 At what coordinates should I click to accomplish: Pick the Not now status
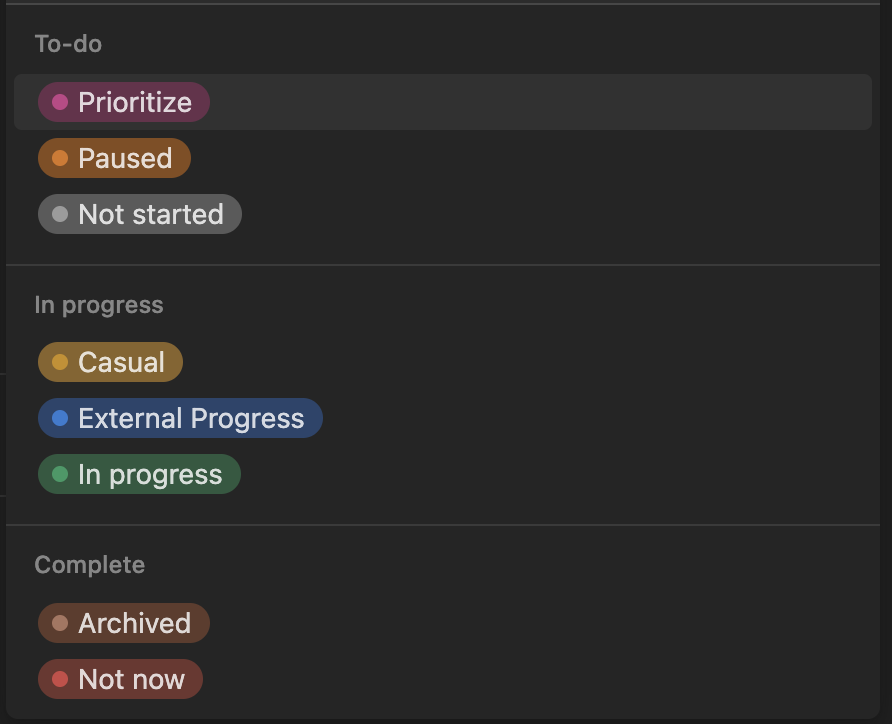(120, 679)
